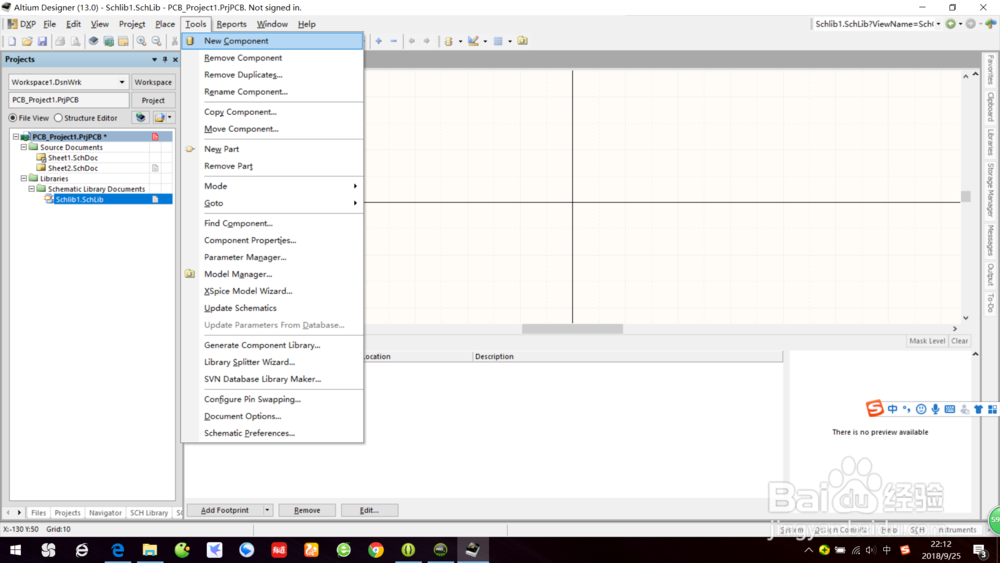1000x563 pixels.
Task: Click the Zoom Out magnifier icon
Action: (x=156, y=41)
